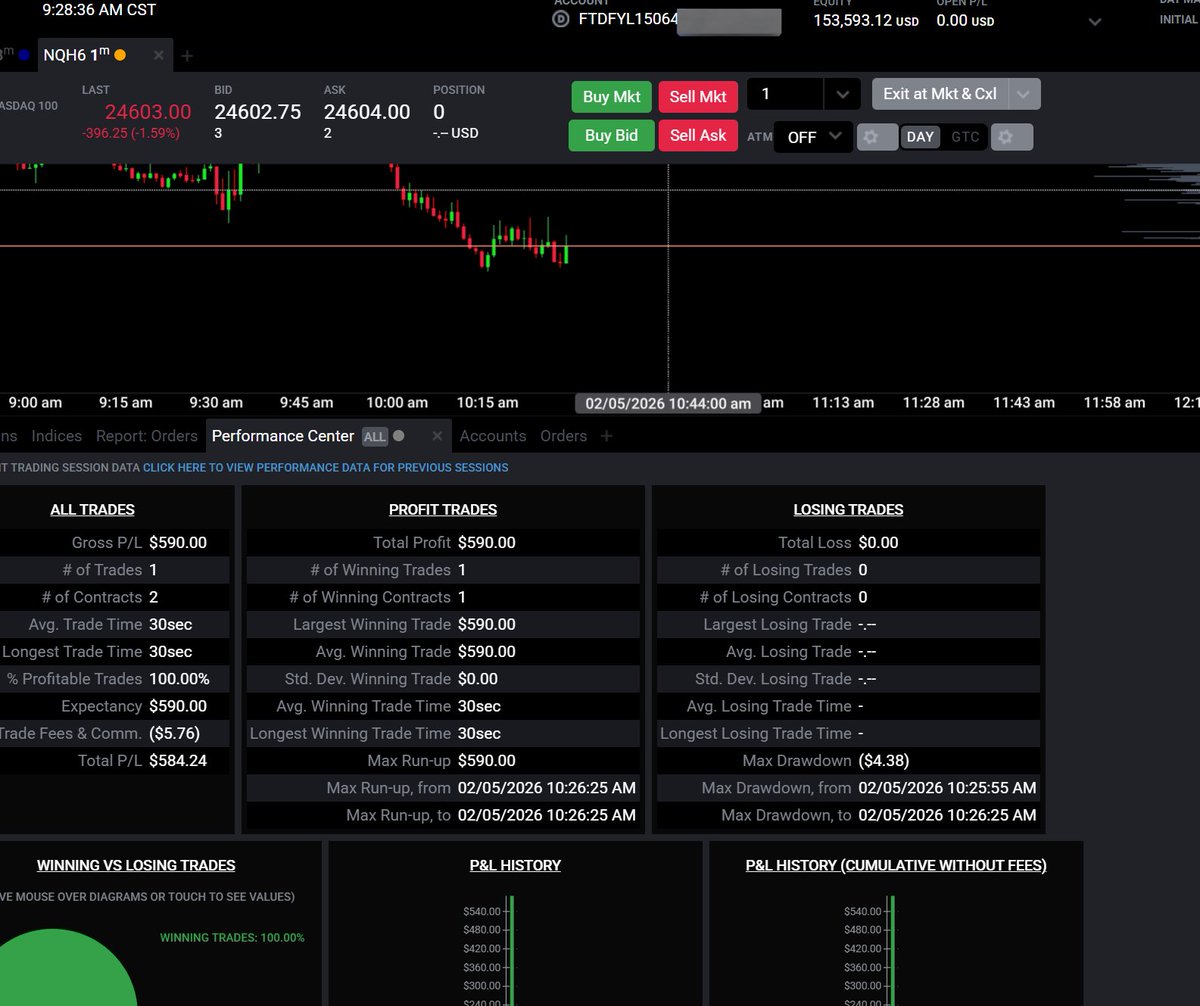Screen dimensions: 1200x1006
Task: Click the bid price 24602.75
Action: [258, 112]
